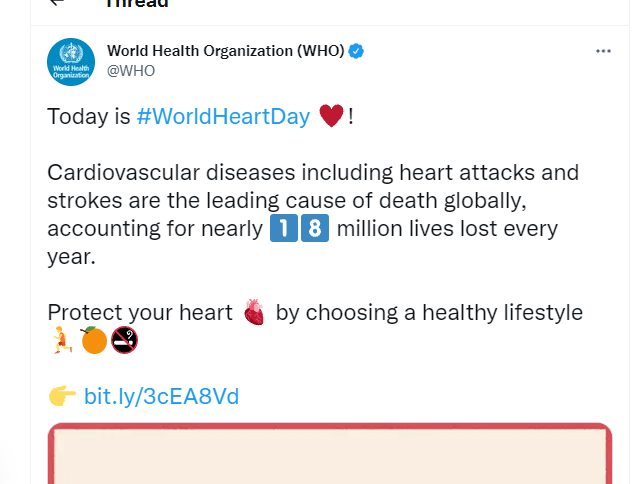This screenshot has width=633, height=484.
Task: Click the back arrow beside Thread
Action: (57, 2)
